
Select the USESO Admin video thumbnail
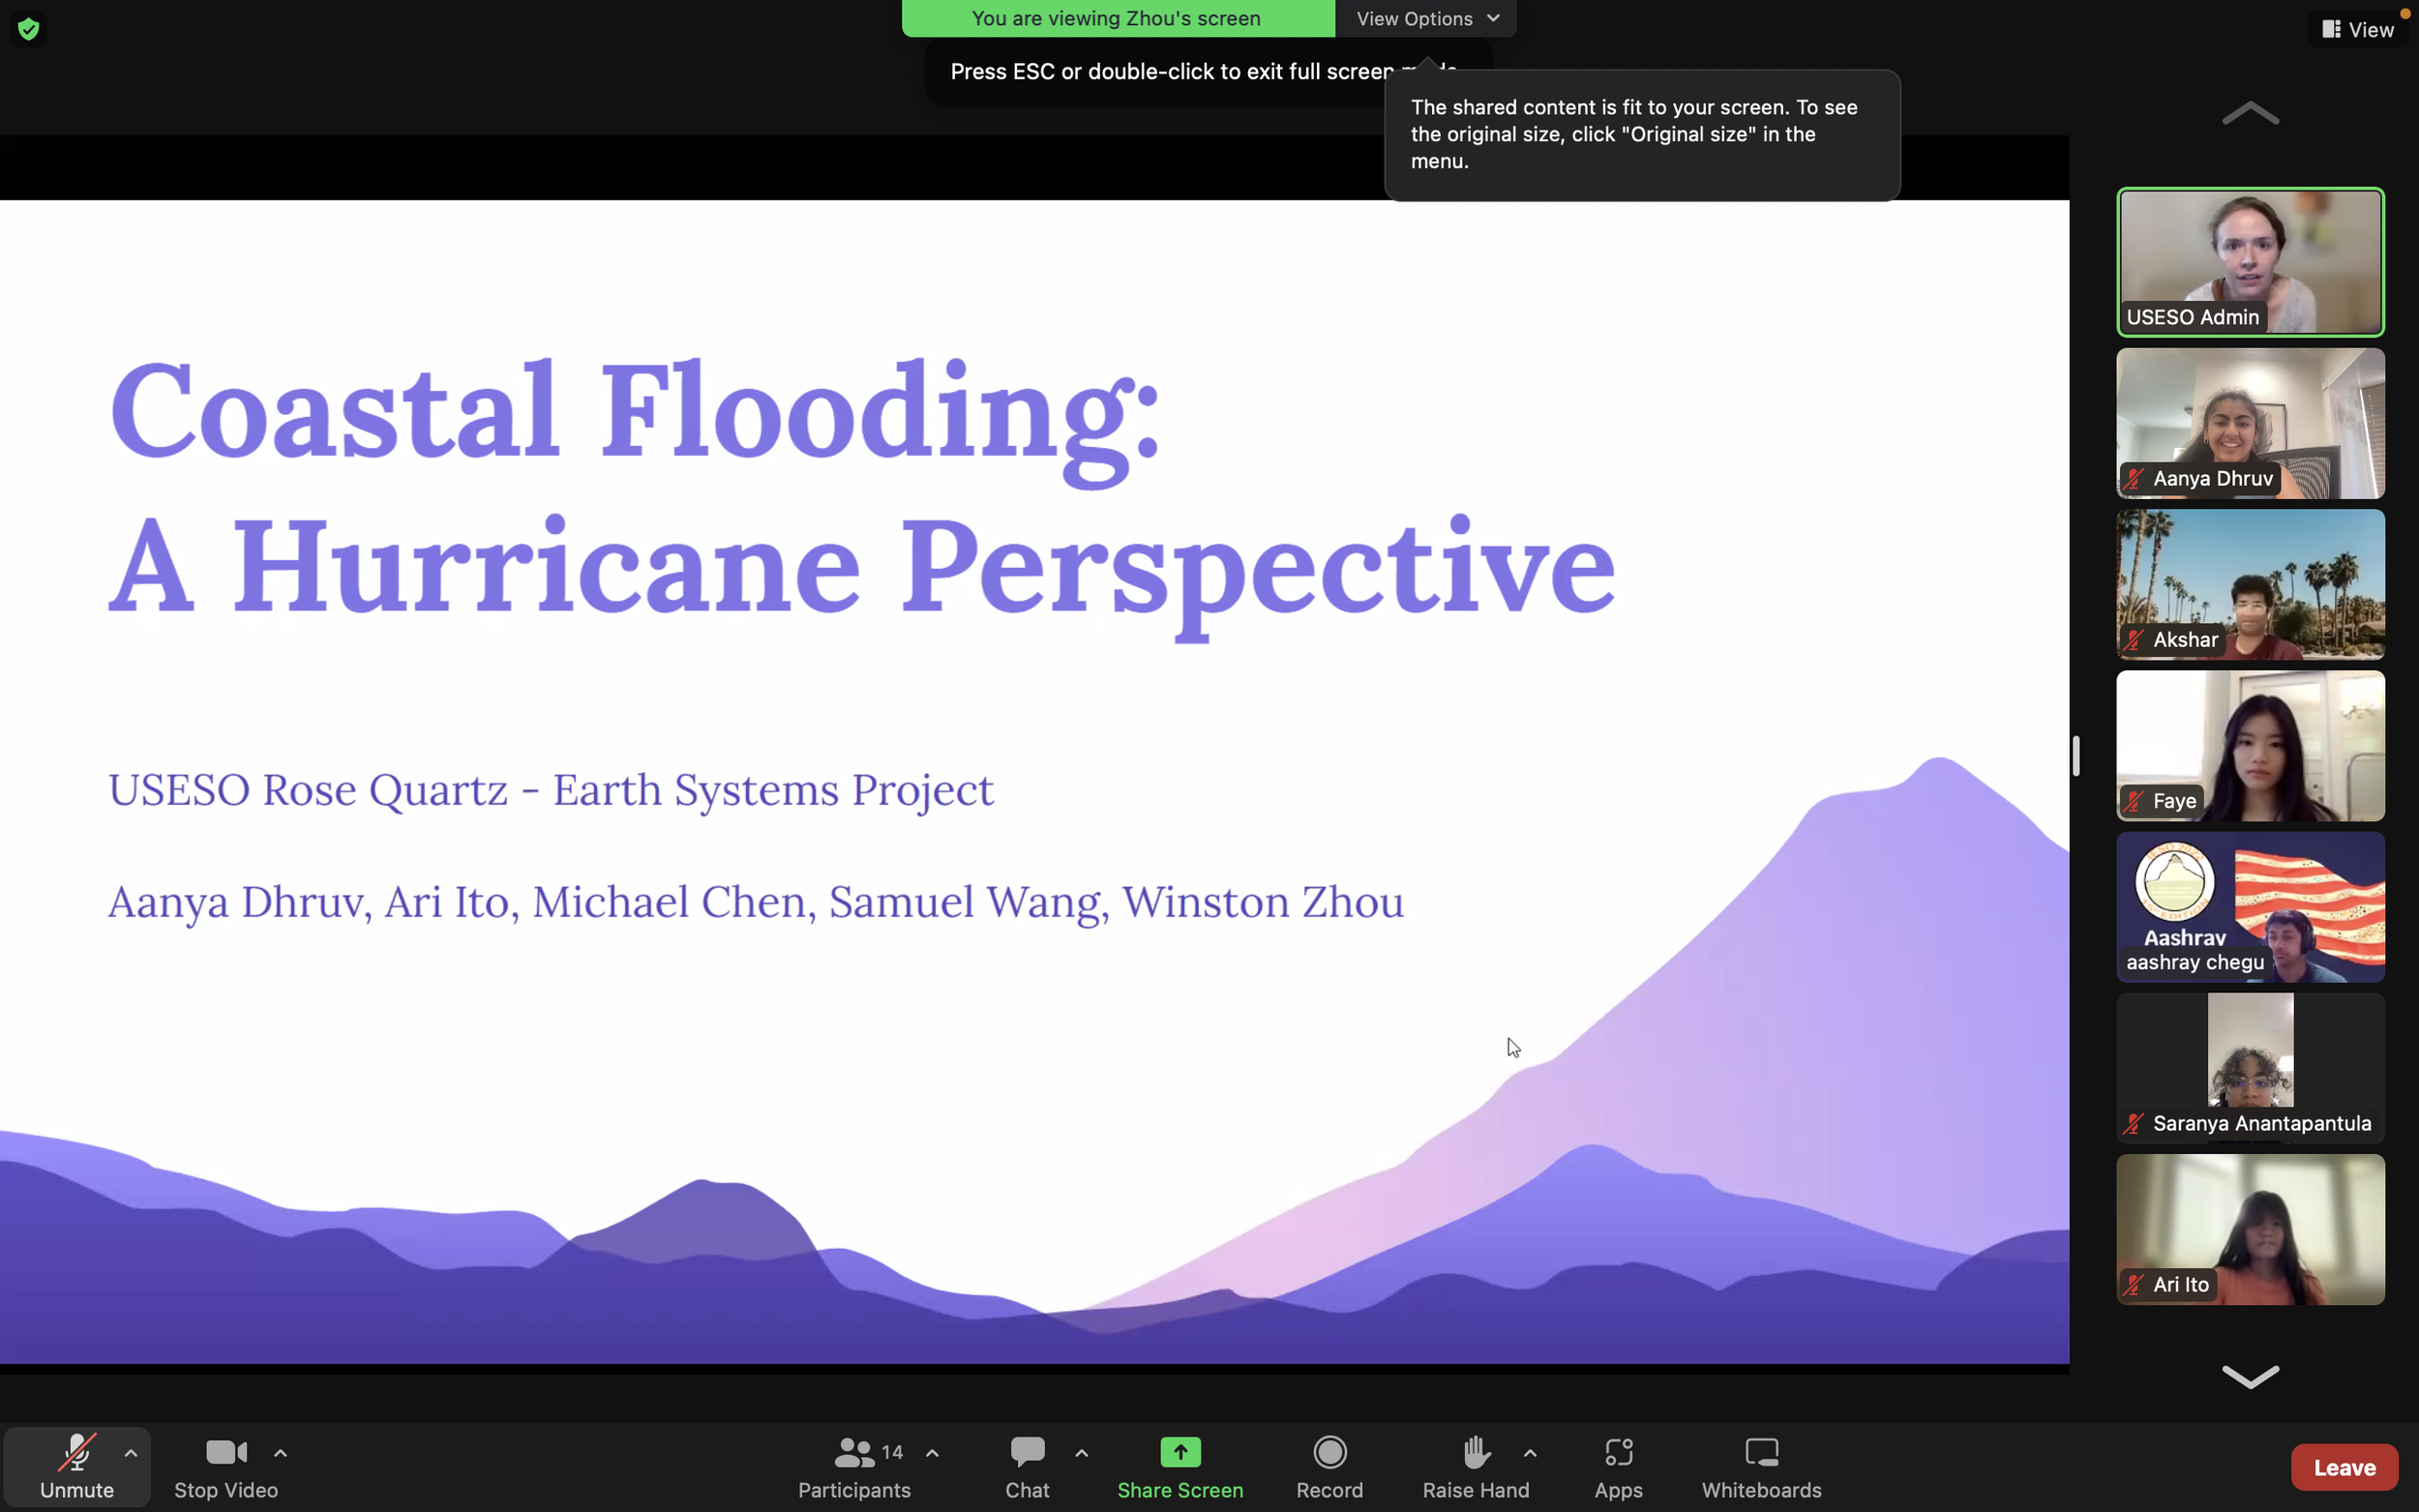(x=2250, y=262)
